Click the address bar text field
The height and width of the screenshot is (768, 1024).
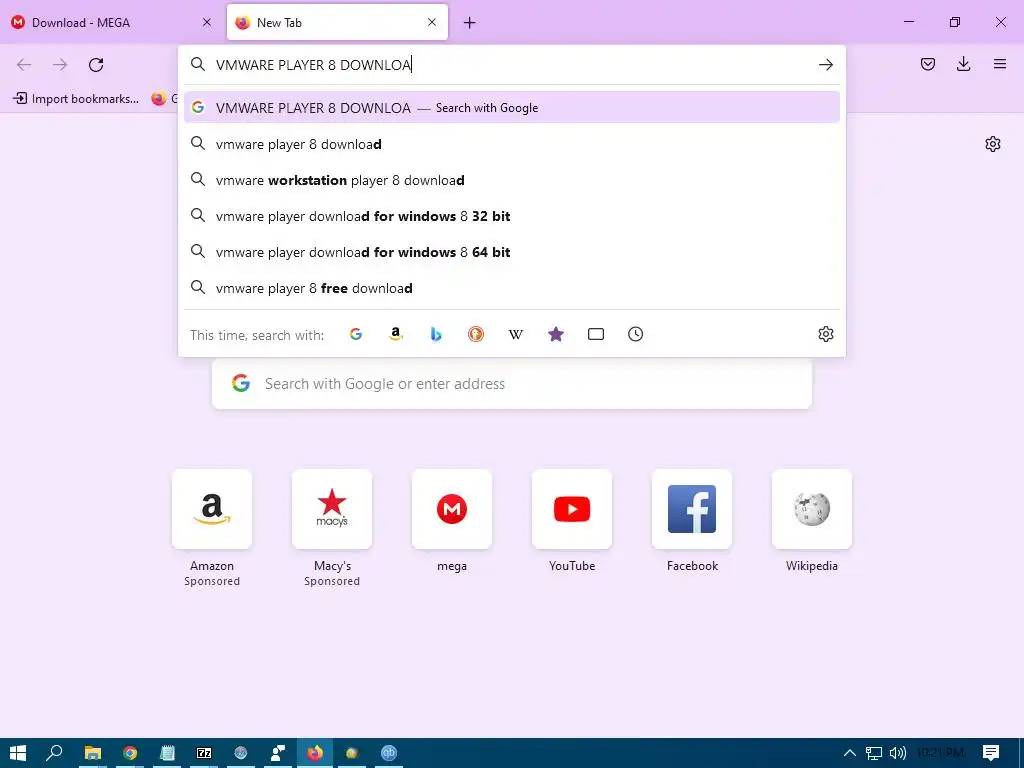coord(513,65)
